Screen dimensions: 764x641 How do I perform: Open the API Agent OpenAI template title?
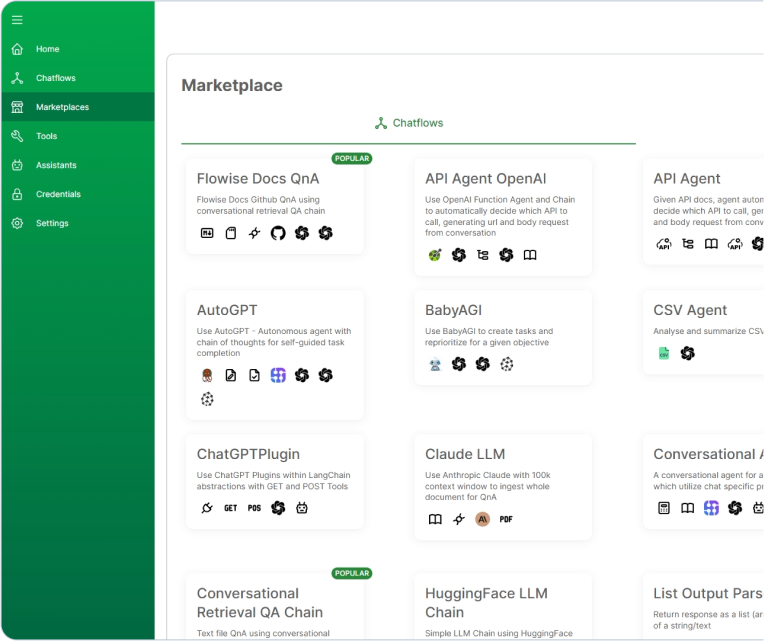click(485, 179)
